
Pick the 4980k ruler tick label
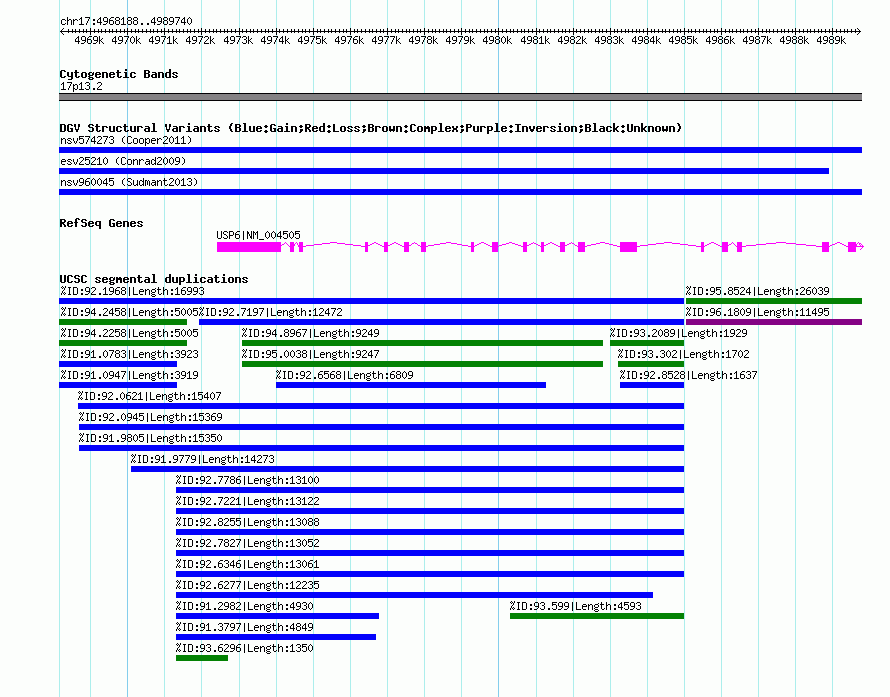click(x=497, y=40)
